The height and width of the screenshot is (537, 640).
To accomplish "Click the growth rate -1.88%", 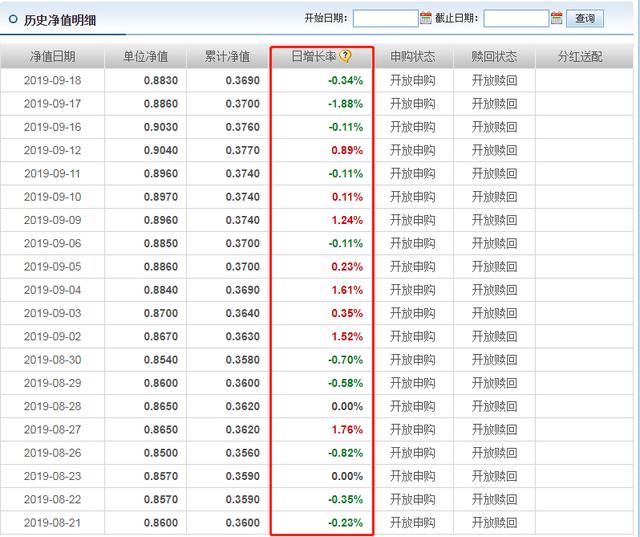I will point(345,104).
